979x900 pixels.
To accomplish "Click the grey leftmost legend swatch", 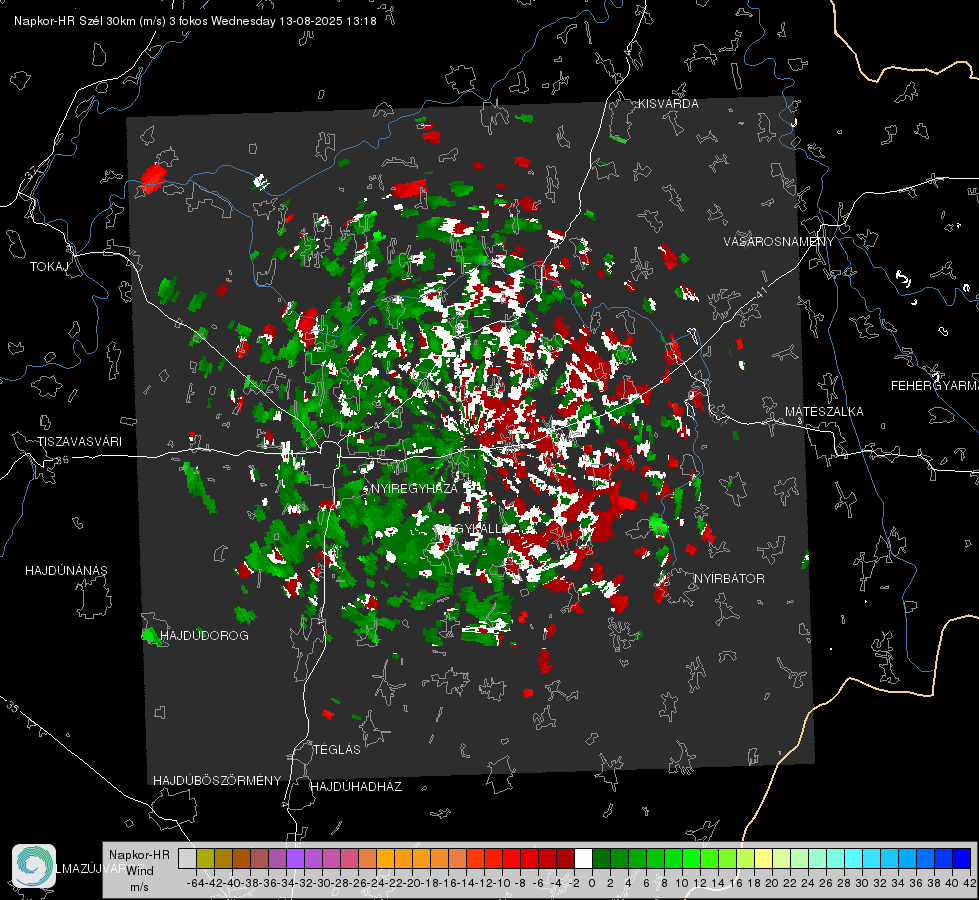I will click(x=187, y=859).
